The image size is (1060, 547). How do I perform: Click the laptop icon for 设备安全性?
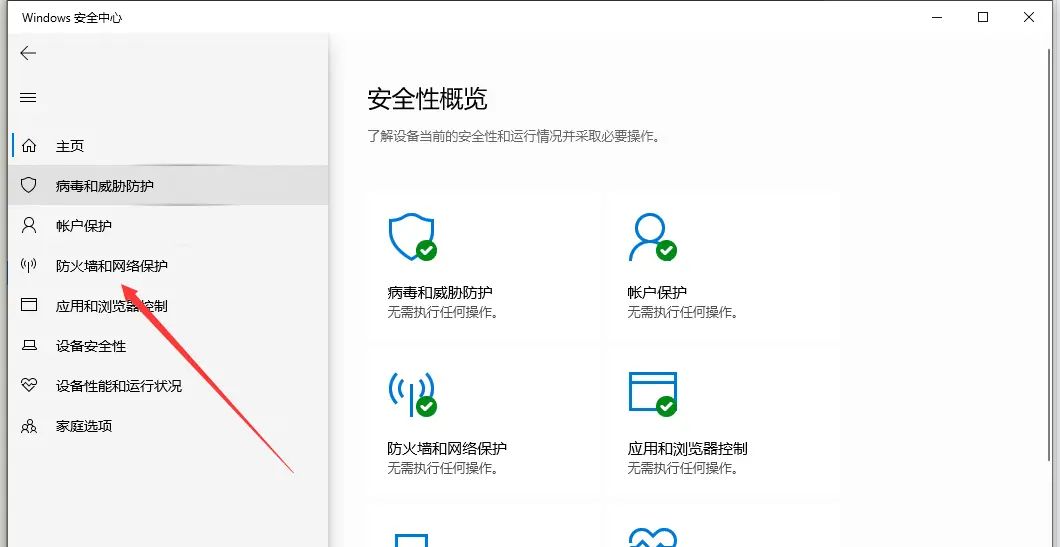[28, 346]
